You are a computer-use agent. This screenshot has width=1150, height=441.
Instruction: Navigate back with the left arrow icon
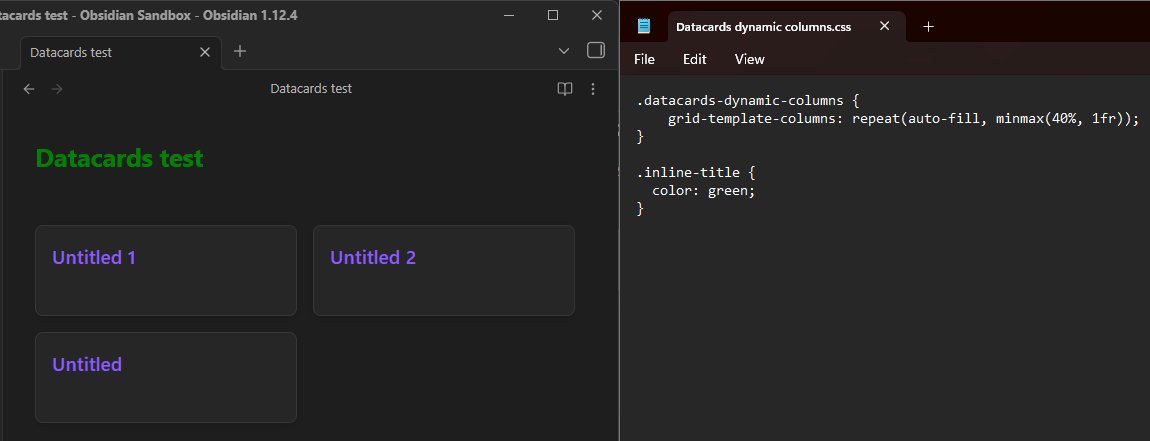pyautogui.click(x=29, y=89)
